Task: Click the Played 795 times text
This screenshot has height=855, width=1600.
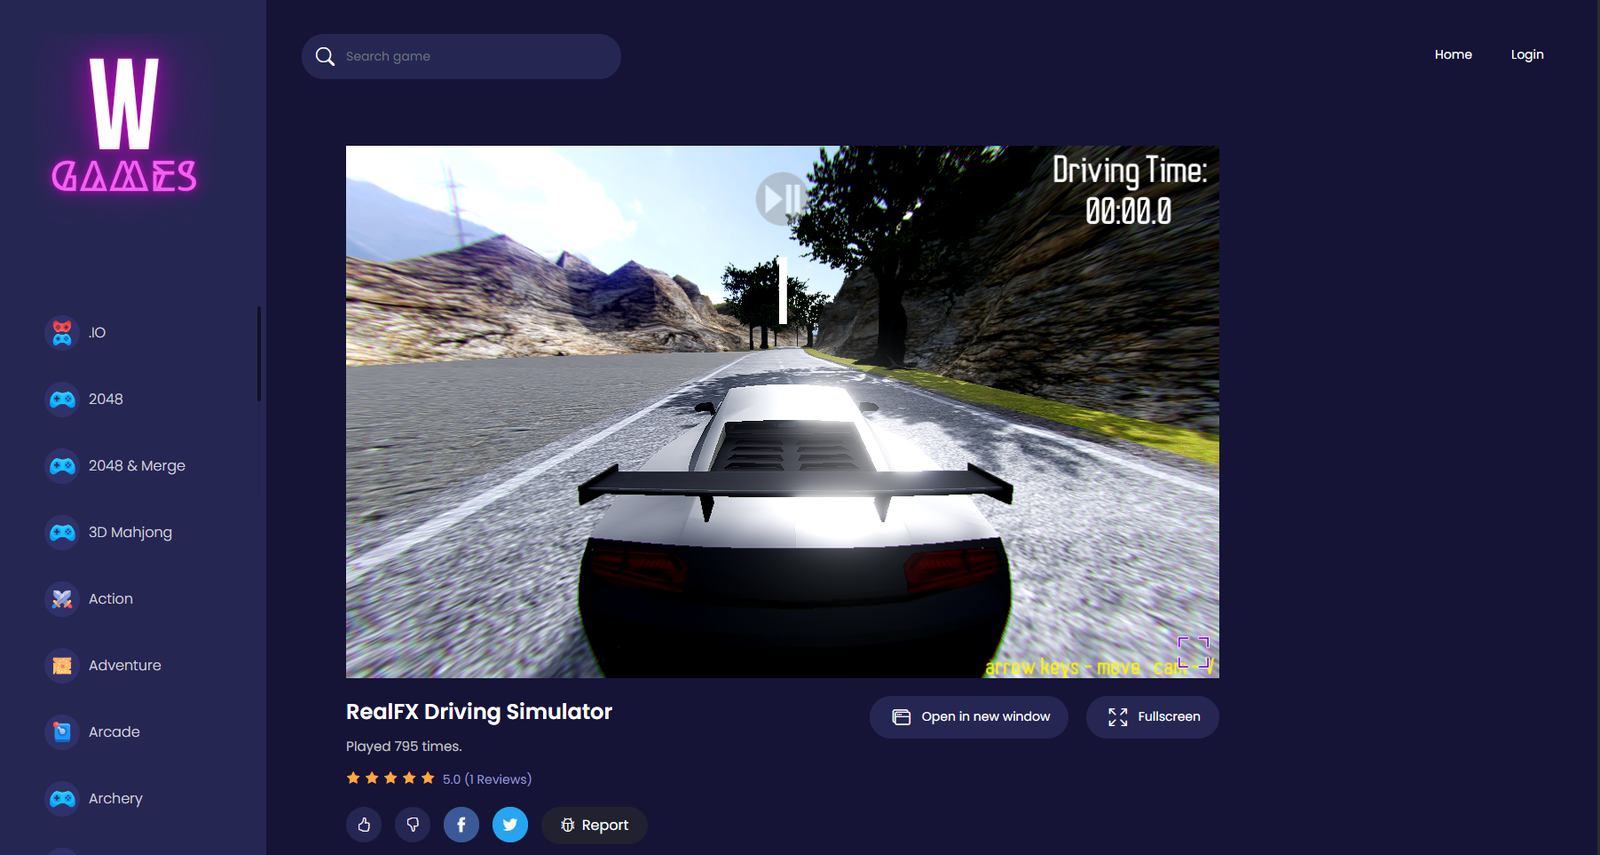Action: click(x=404, y=746)
